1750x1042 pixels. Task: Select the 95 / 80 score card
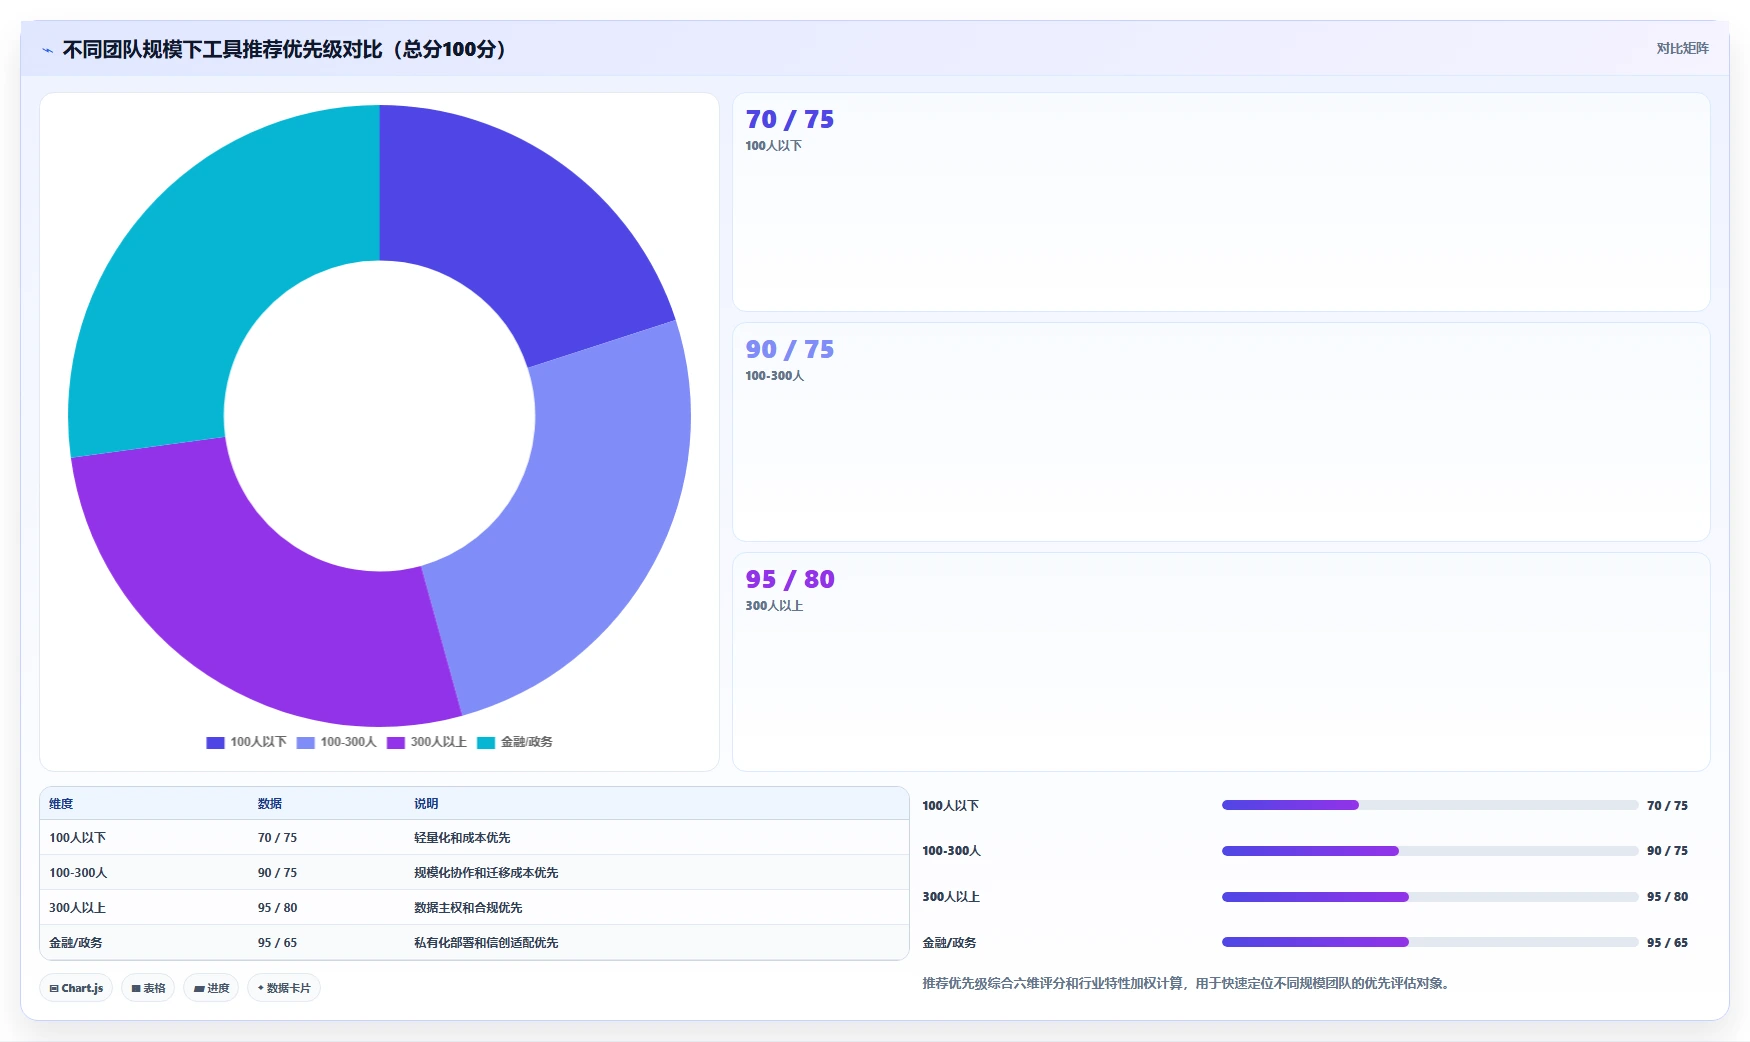(1221, 662)
